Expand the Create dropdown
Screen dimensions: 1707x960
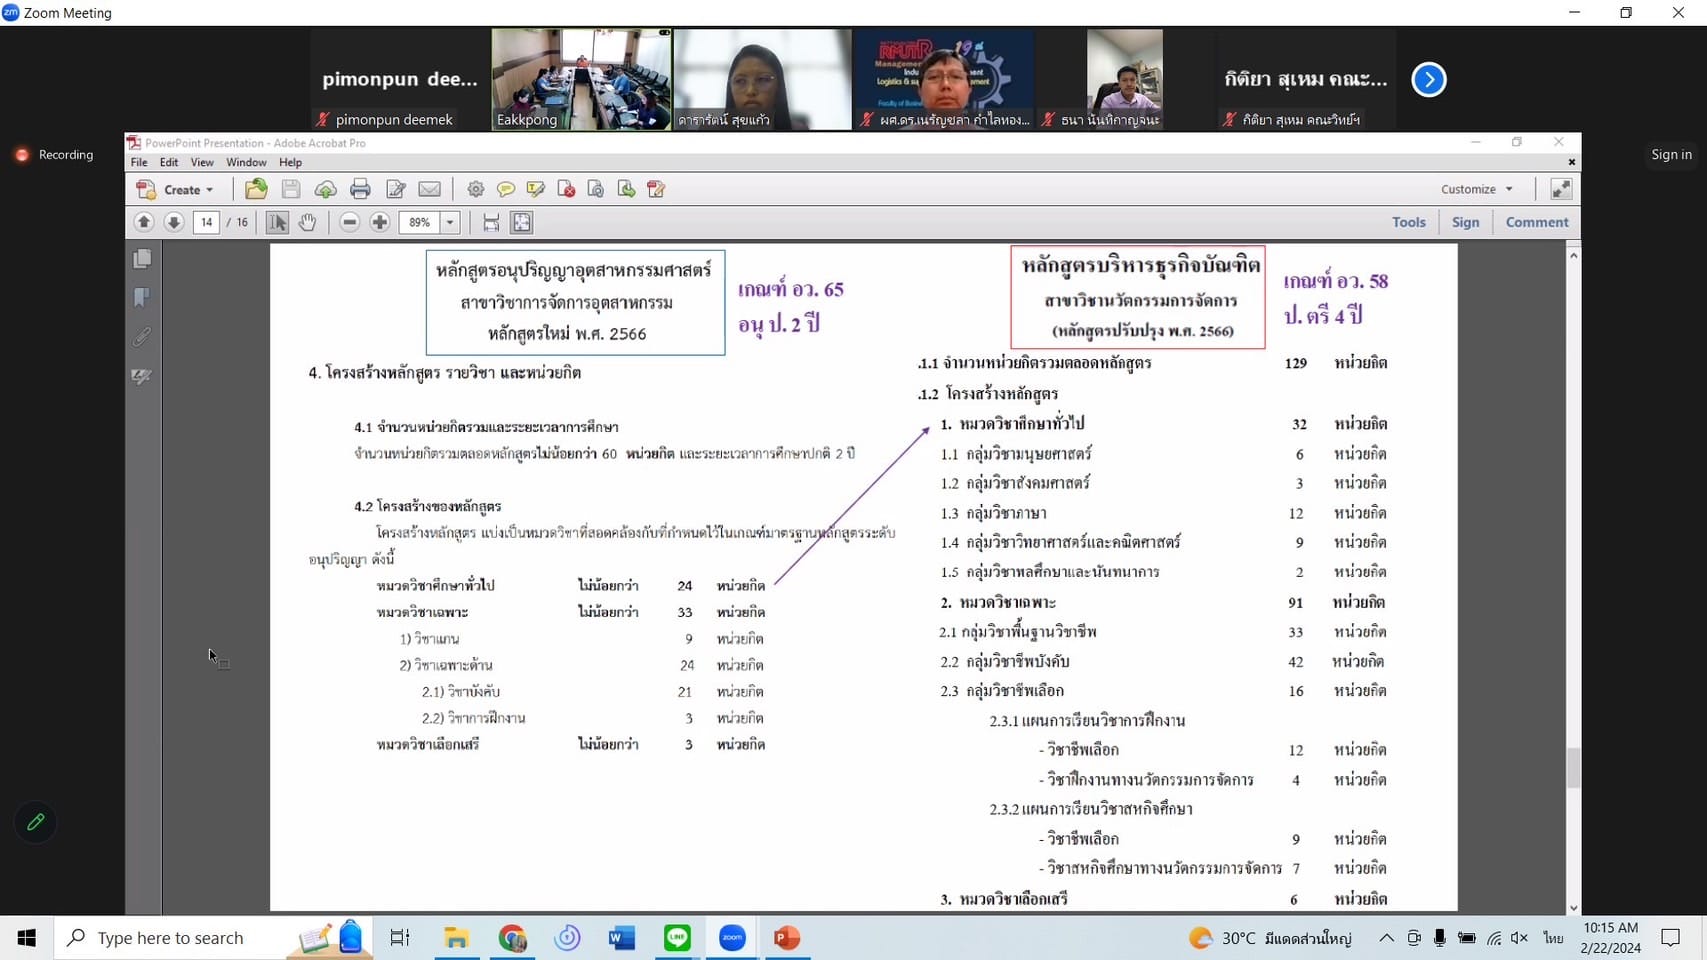tap(187, 189)
